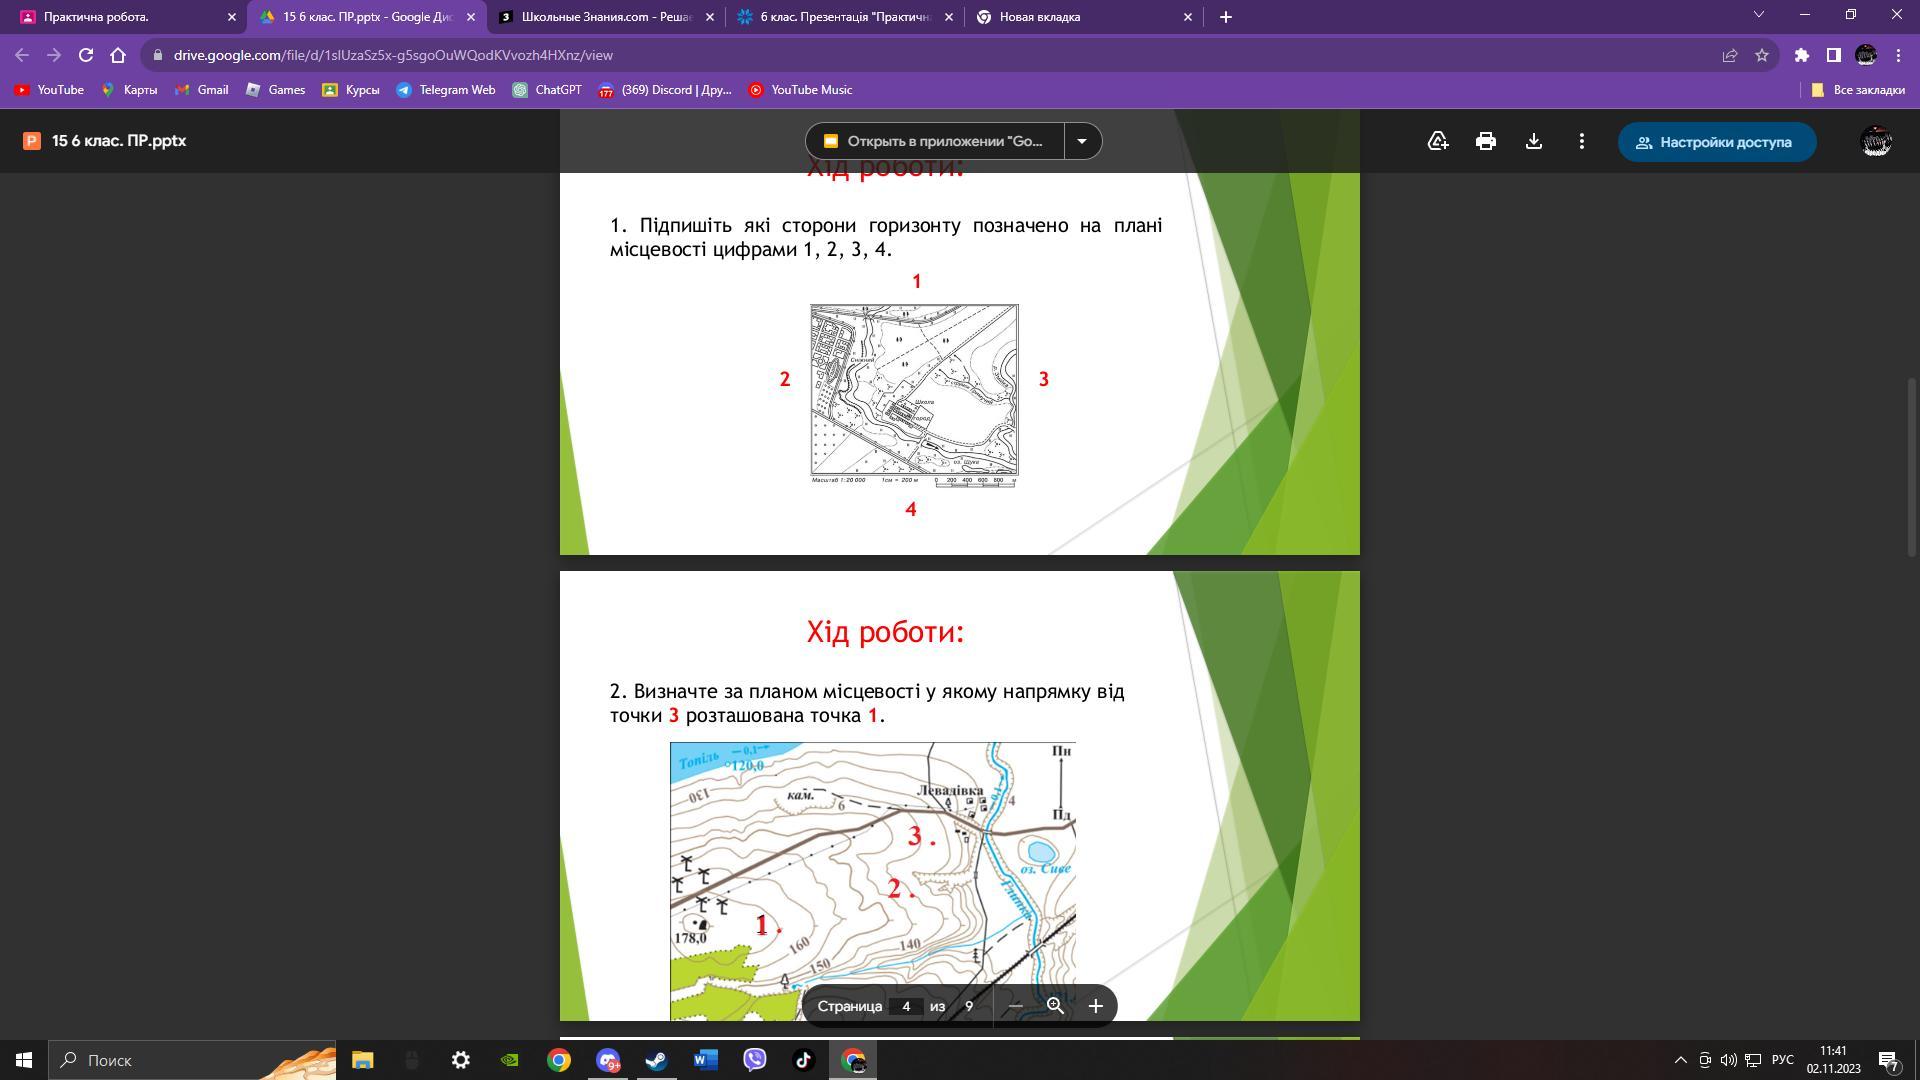The width and height of the screenshot is (1920, 1080).
Task: Expand the open-with dropdown arrow
Action: (x=1082, y=141)
